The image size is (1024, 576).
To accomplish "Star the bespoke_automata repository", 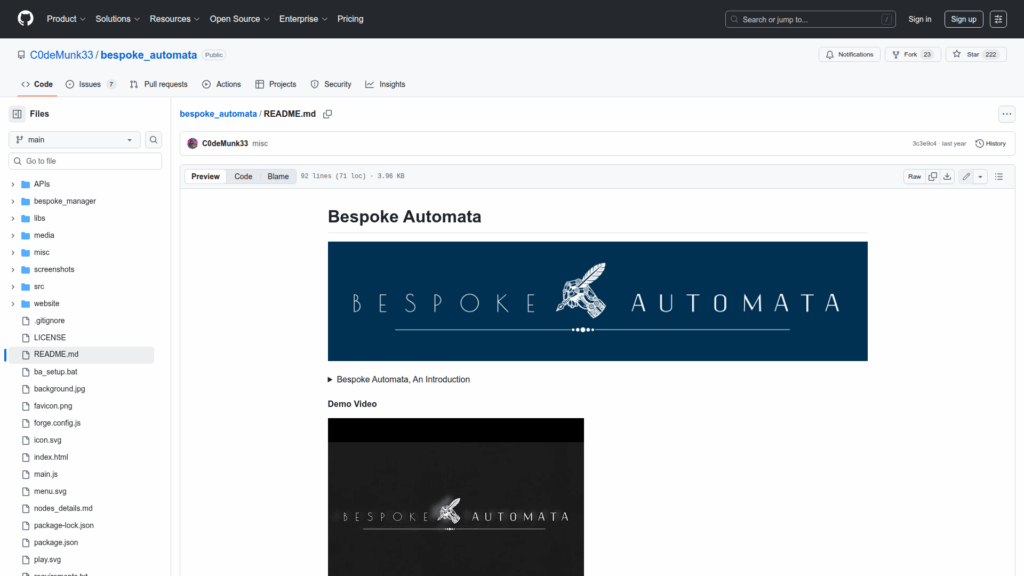I will pos(976,55).
